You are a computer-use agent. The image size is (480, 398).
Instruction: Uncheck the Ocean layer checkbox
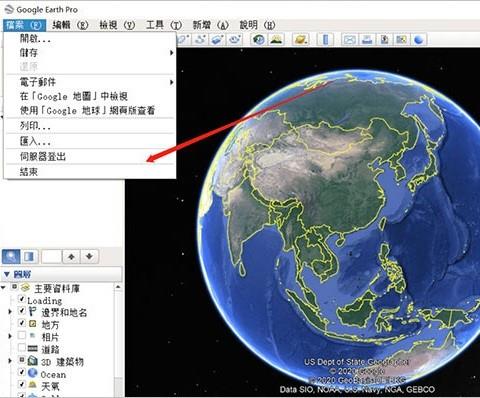[22, 372]
